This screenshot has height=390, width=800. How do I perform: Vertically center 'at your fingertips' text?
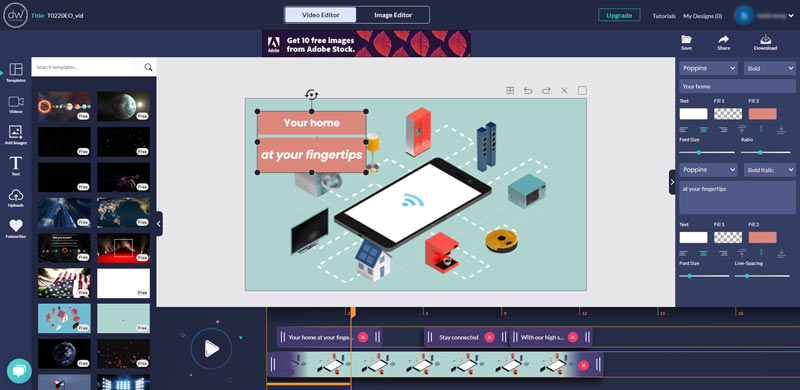click(x=762, y=253)
